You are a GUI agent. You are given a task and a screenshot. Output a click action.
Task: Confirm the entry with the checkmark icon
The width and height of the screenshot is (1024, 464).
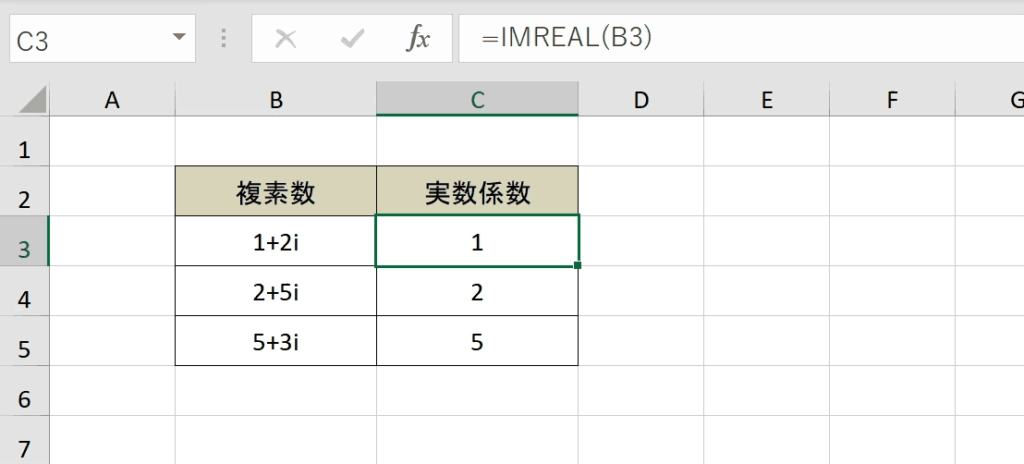(x=352, y=39)
